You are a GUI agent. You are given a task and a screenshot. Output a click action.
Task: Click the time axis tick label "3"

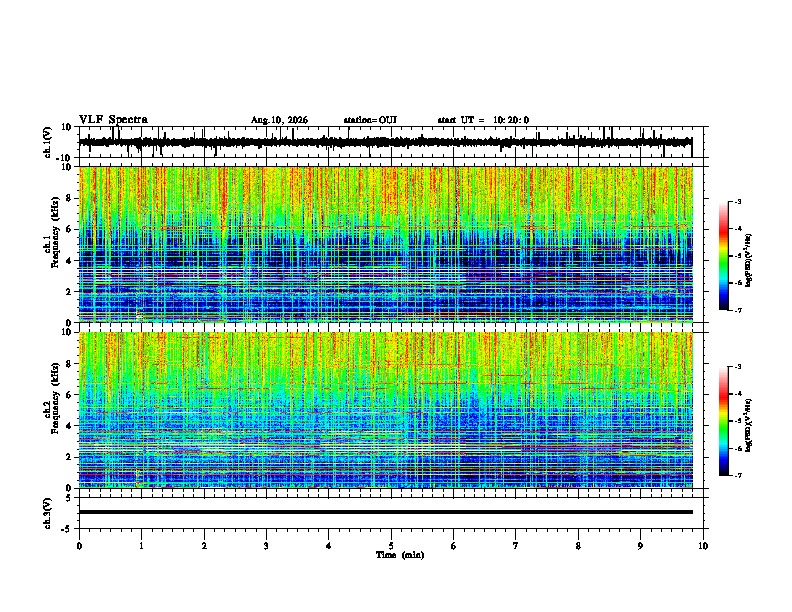coord(266,546)
